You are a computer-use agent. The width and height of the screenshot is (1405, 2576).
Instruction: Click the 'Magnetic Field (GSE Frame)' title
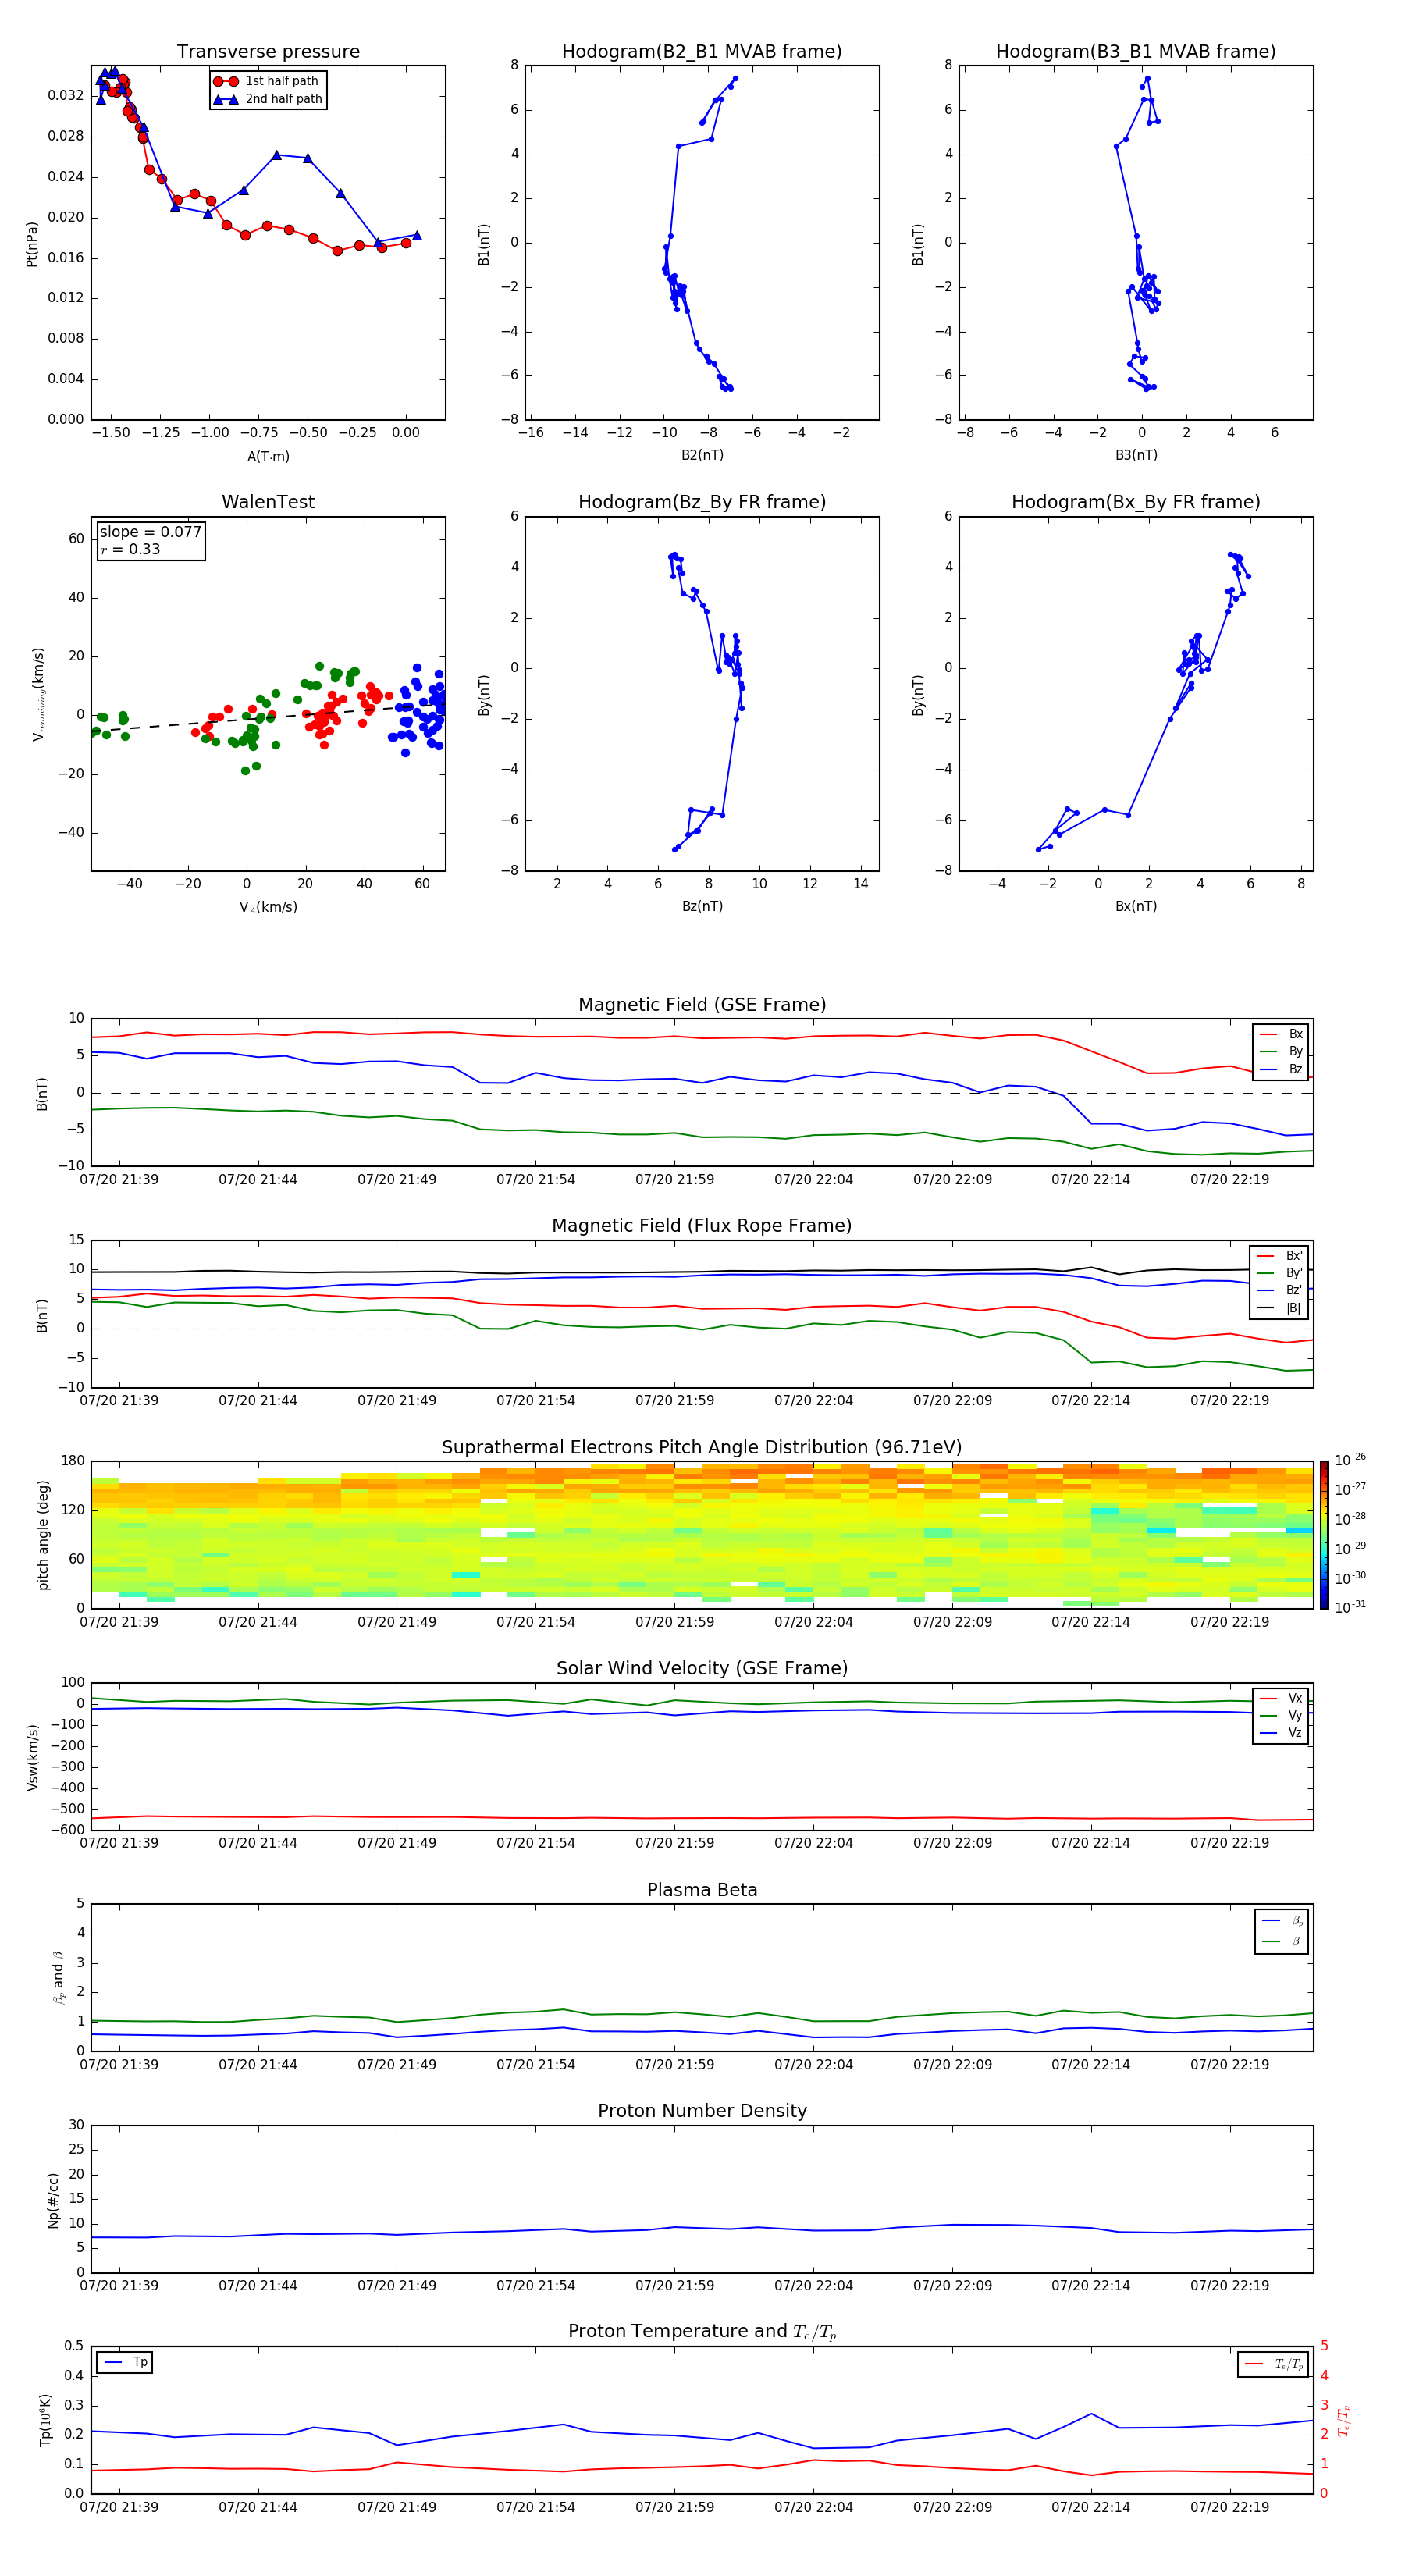702,1005
